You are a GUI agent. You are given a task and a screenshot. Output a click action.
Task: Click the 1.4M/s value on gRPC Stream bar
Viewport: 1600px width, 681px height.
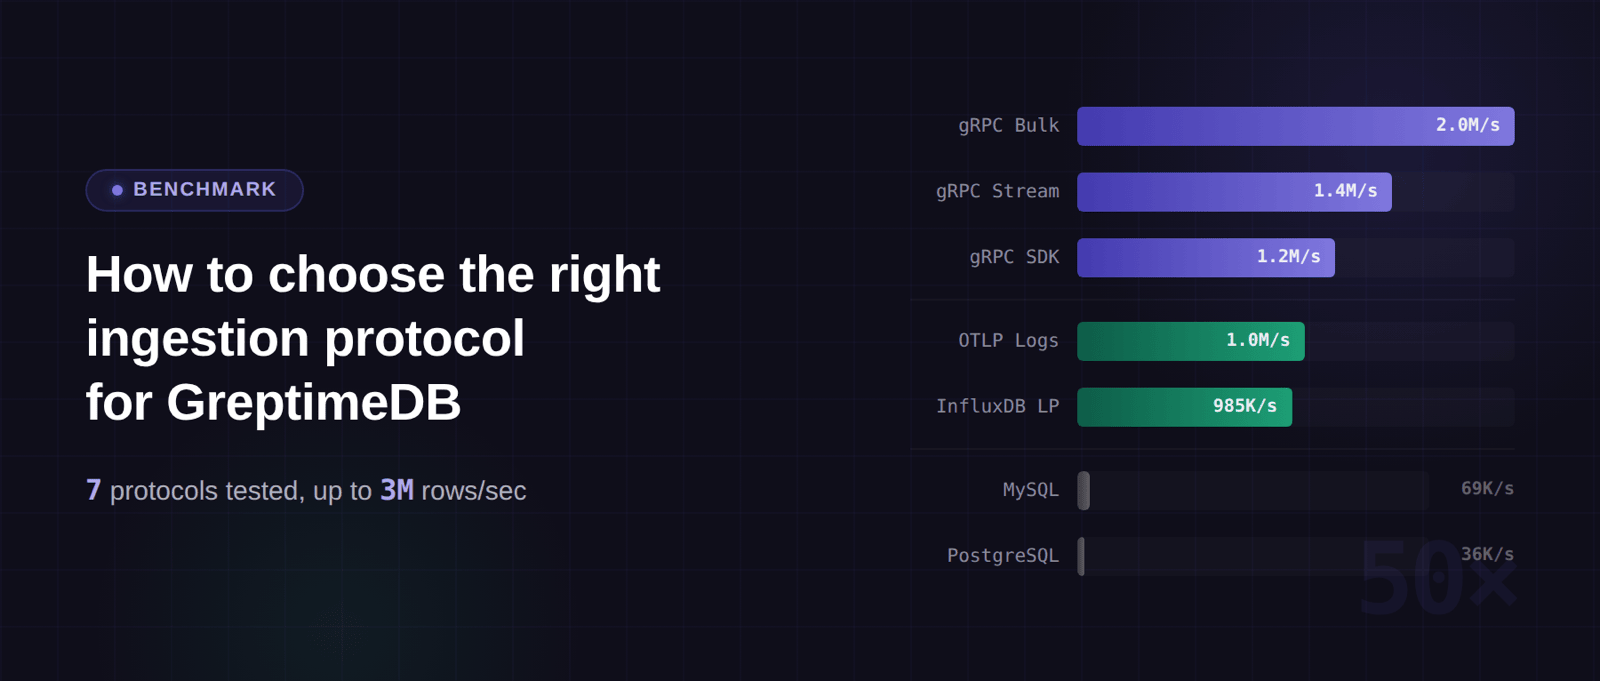(1345, 191)
